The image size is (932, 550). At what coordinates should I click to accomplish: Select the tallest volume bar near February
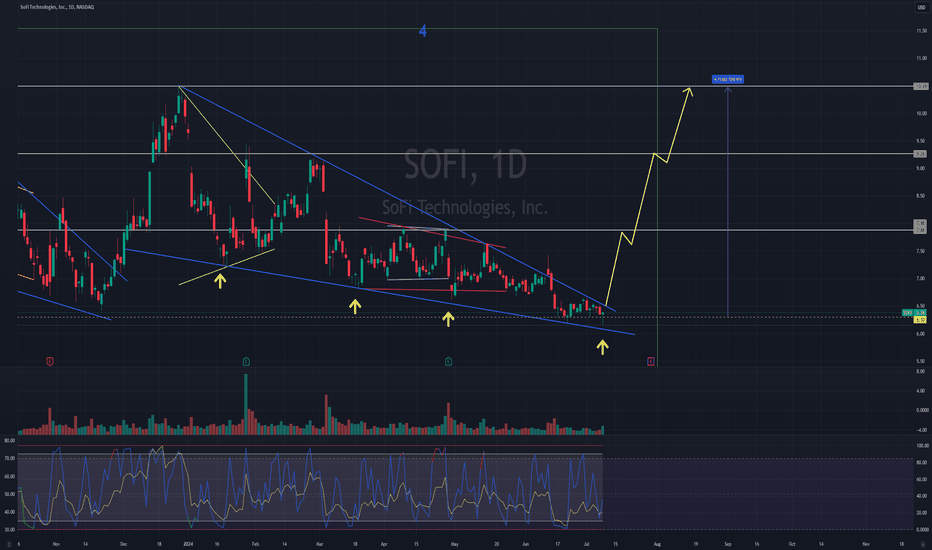tap(246, 404)
